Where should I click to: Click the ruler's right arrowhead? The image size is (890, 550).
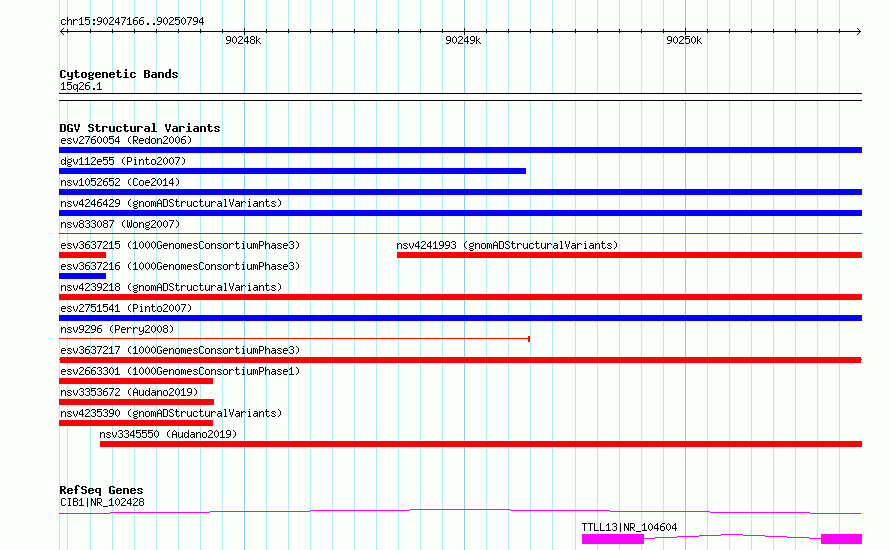(x=858, y=32)
